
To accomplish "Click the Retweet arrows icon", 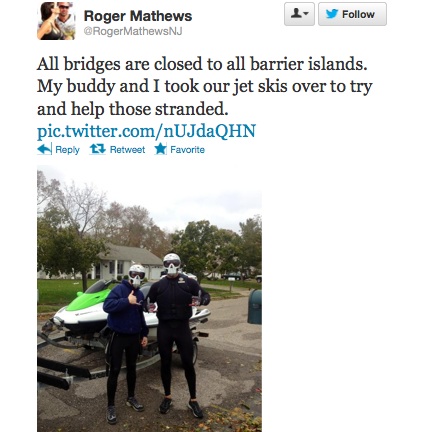I will click(98, 149).
